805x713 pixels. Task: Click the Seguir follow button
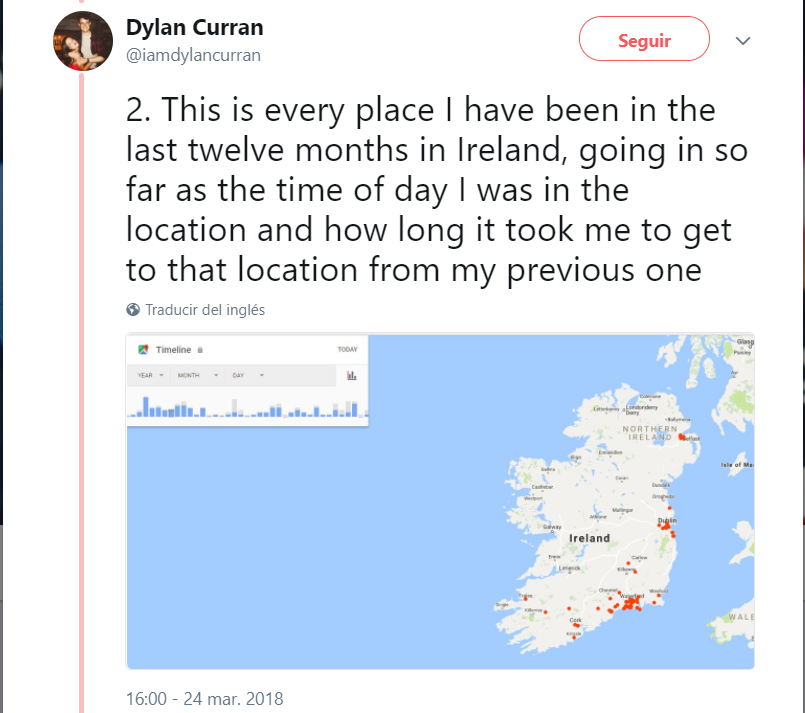pyautogui.click(x=644, y=39)
